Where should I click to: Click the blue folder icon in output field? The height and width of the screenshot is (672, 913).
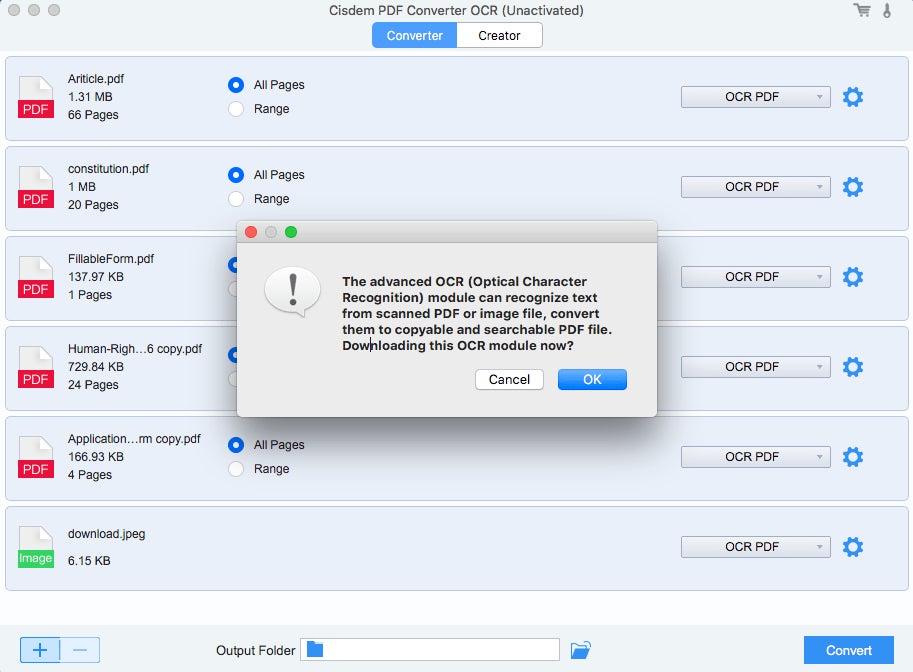point(315,649)
